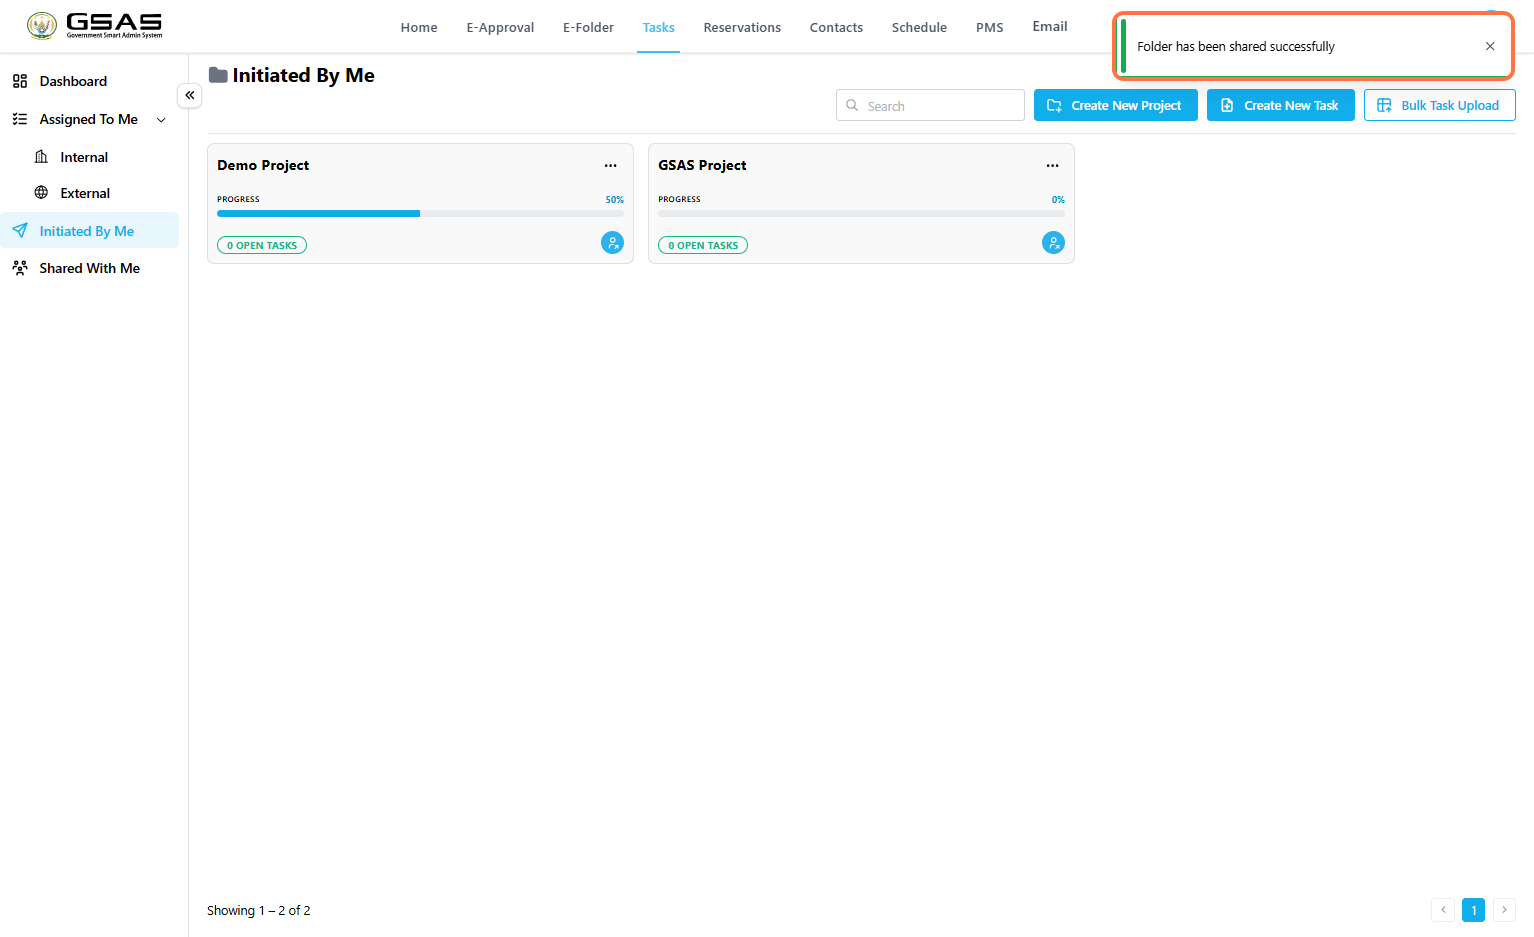Open E-Approval module

[x=500, y=27]
